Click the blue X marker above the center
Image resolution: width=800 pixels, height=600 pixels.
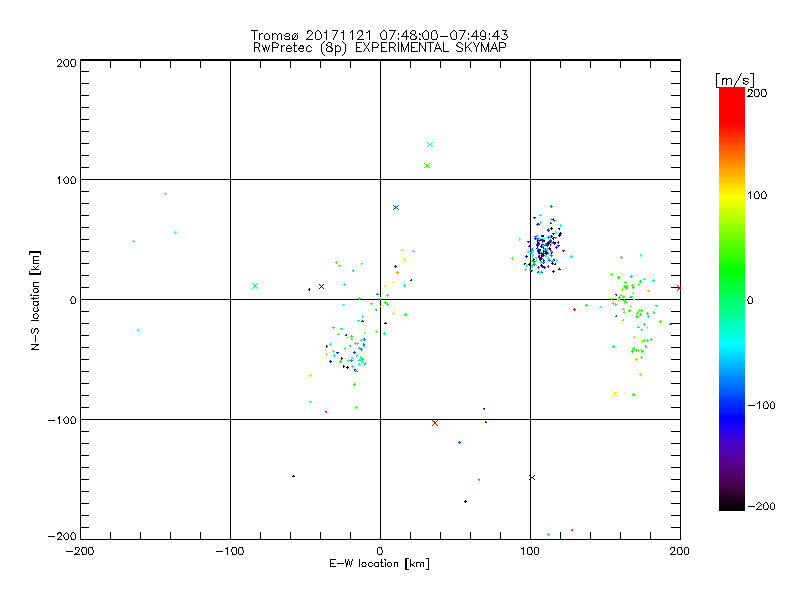[x=396, y=208]
